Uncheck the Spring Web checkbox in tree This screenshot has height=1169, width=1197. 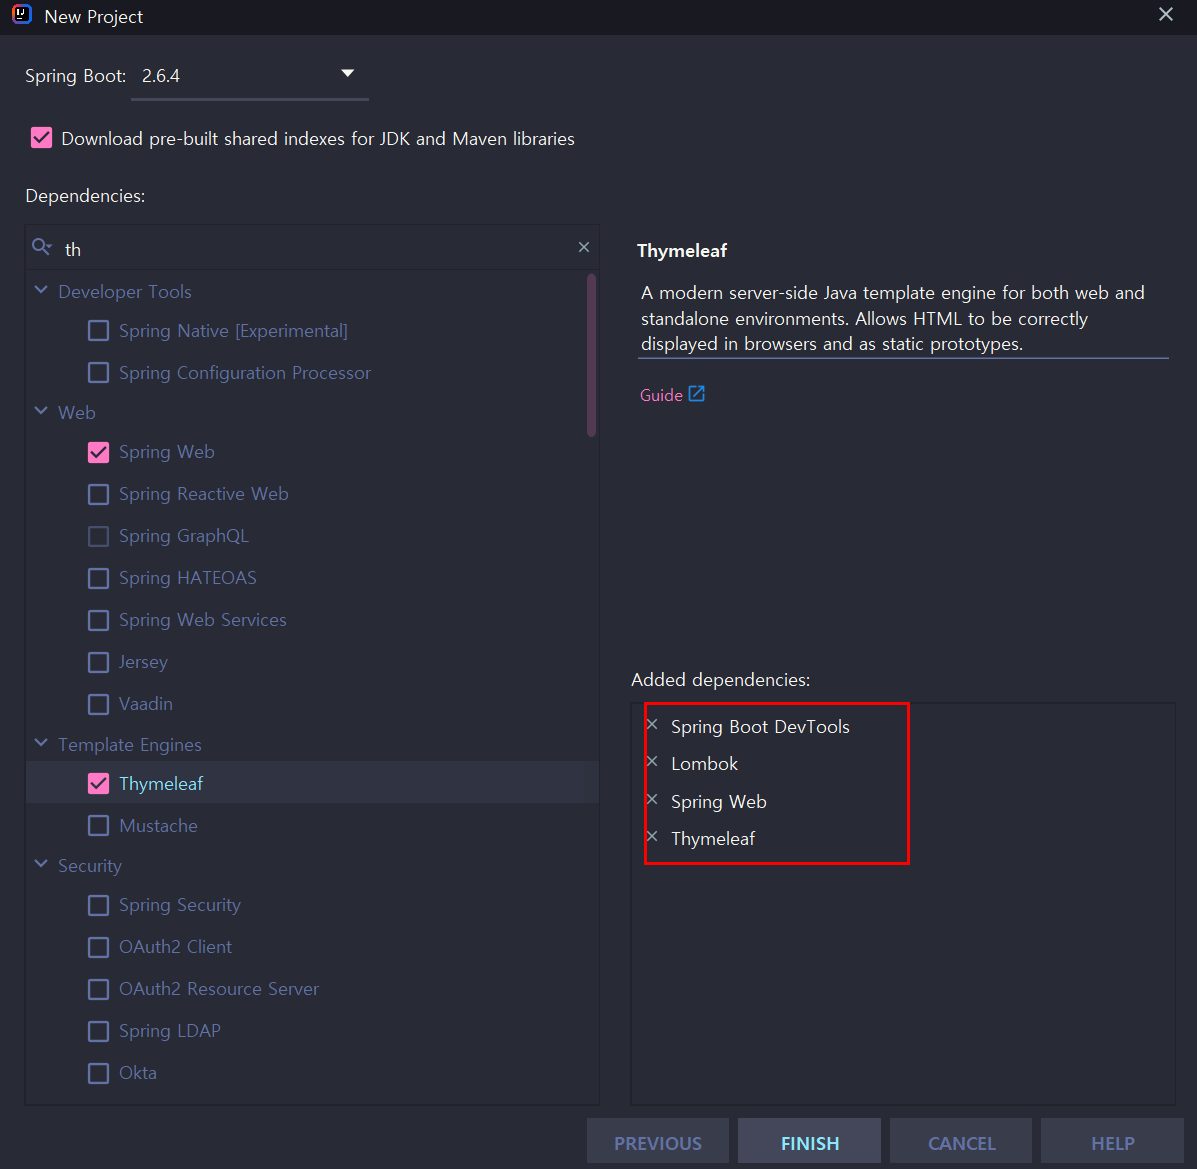(98, 452)
